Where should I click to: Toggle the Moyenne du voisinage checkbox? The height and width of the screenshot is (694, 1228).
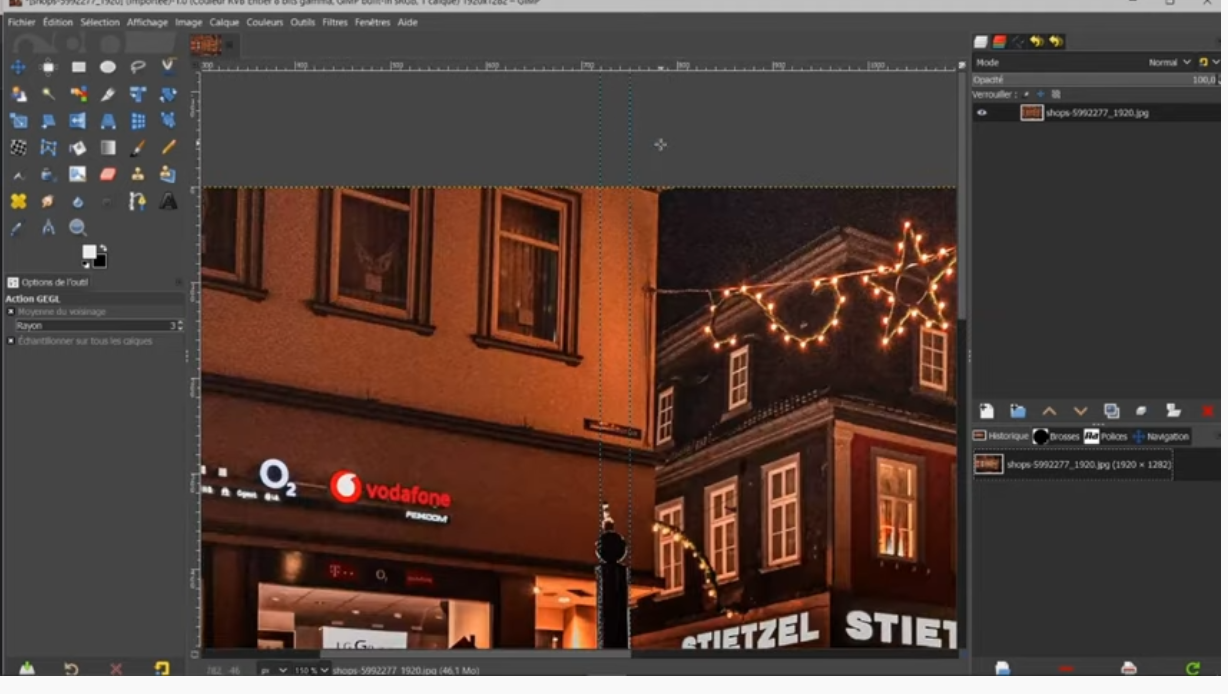click(11, 312)
